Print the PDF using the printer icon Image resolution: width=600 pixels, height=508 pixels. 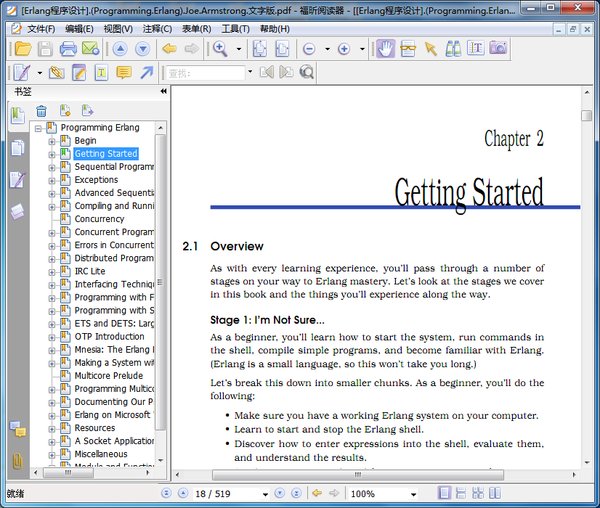68,49
